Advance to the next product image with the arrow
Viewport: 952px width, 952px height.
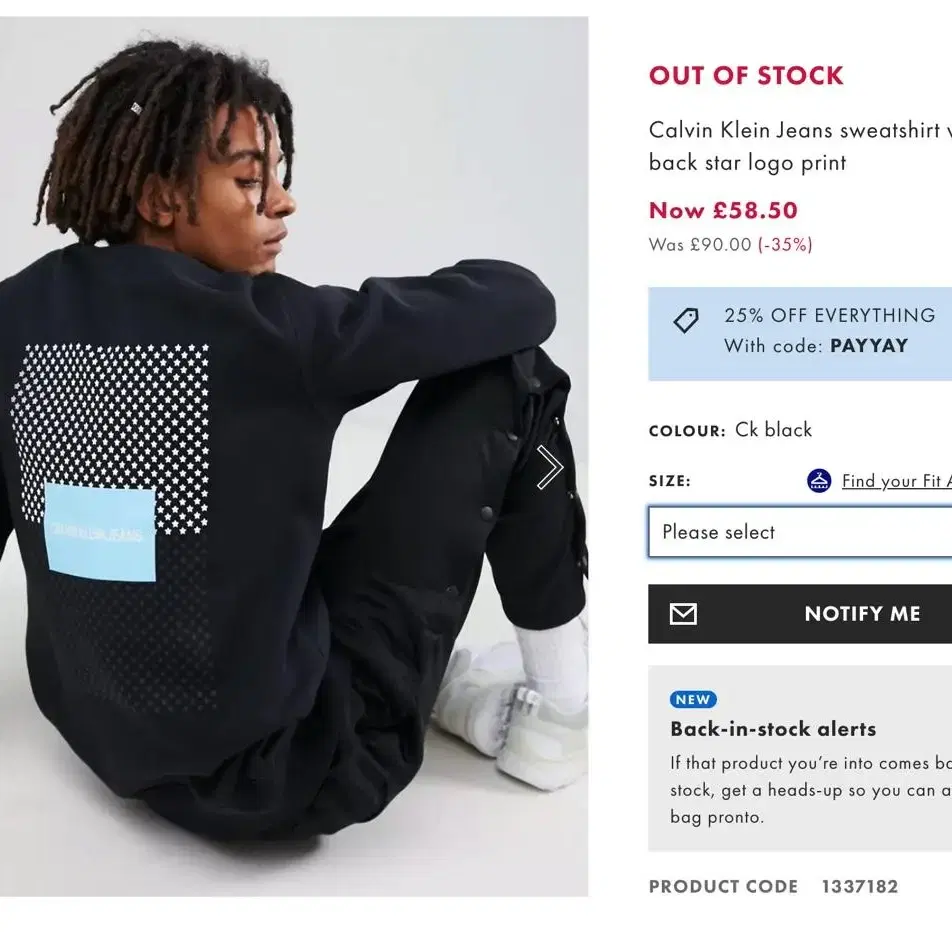(549, 467)
